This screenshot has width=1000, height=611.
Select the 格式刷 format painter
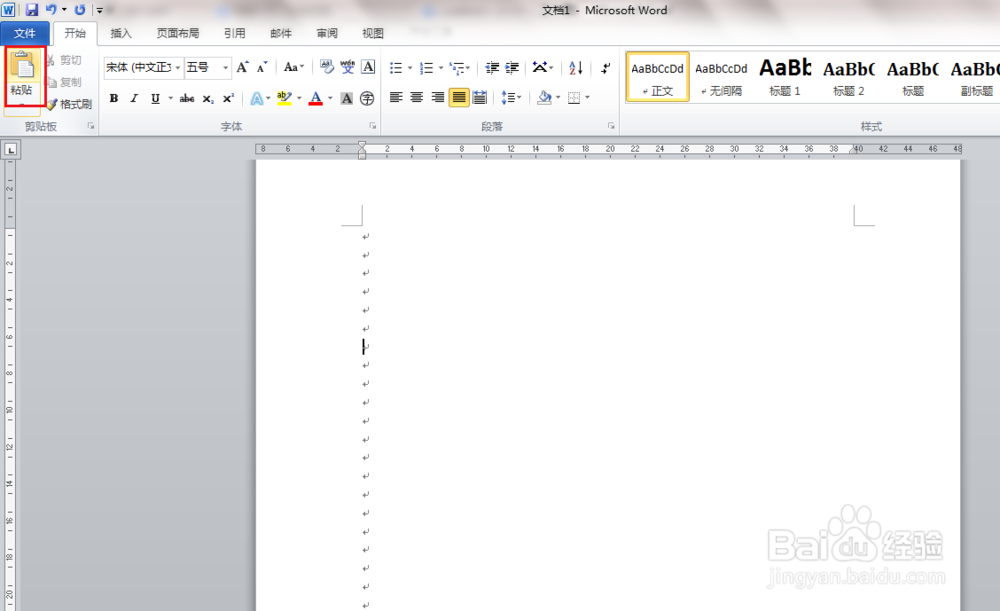(69, 104)
